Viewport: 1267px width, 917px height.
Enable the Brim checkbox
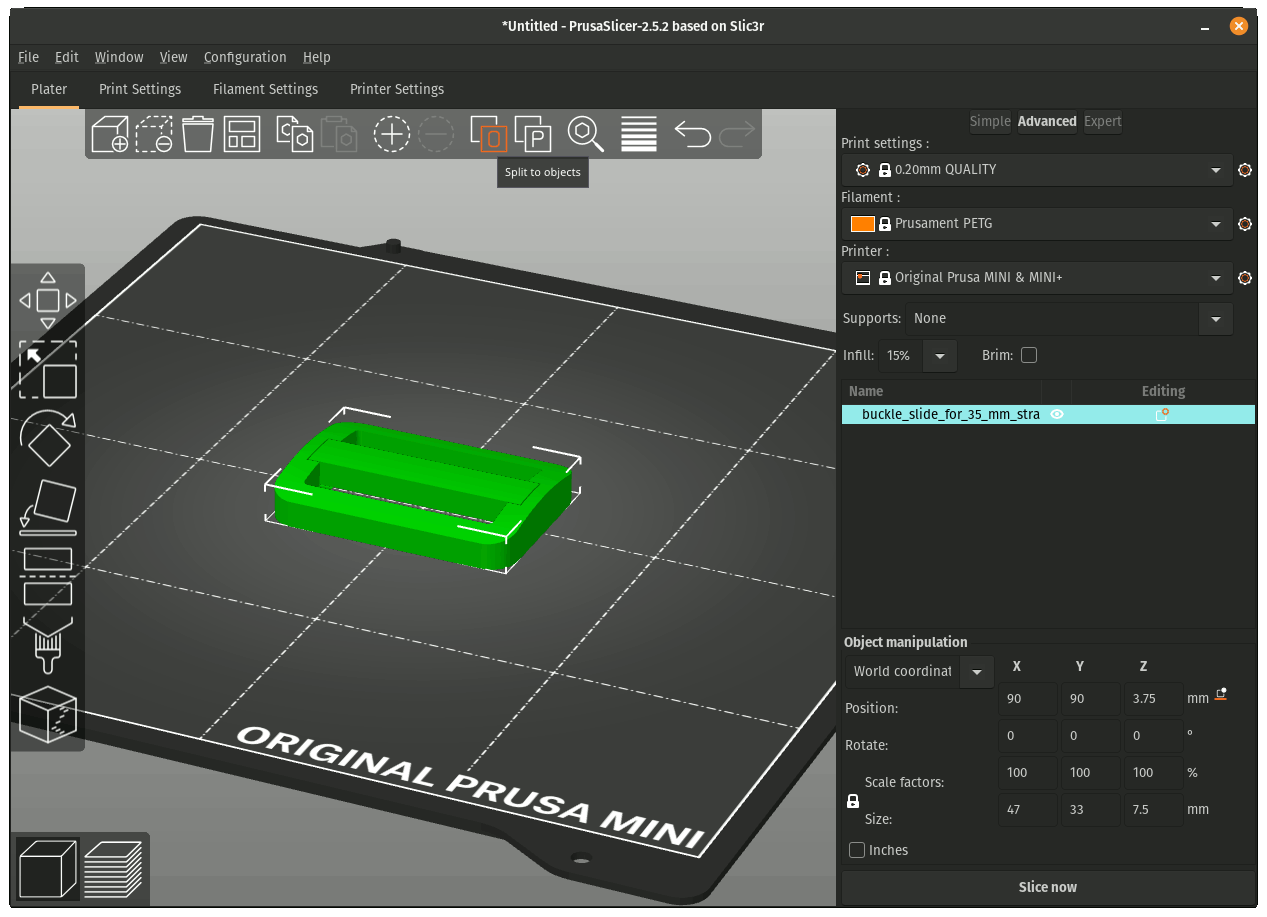(x=1029, y=355)
